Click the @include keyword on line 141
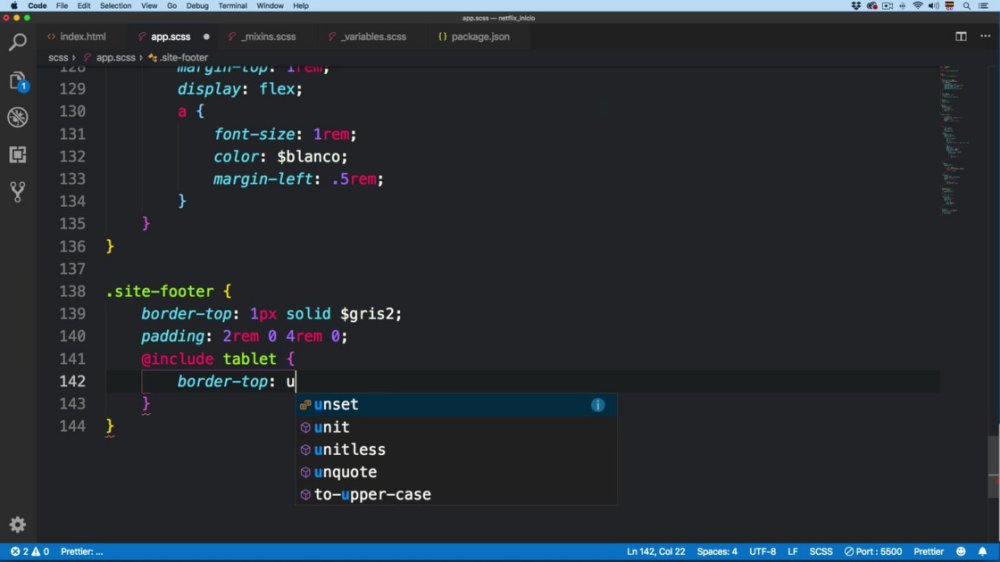The image size is (1000, 562). coord(177,359)
